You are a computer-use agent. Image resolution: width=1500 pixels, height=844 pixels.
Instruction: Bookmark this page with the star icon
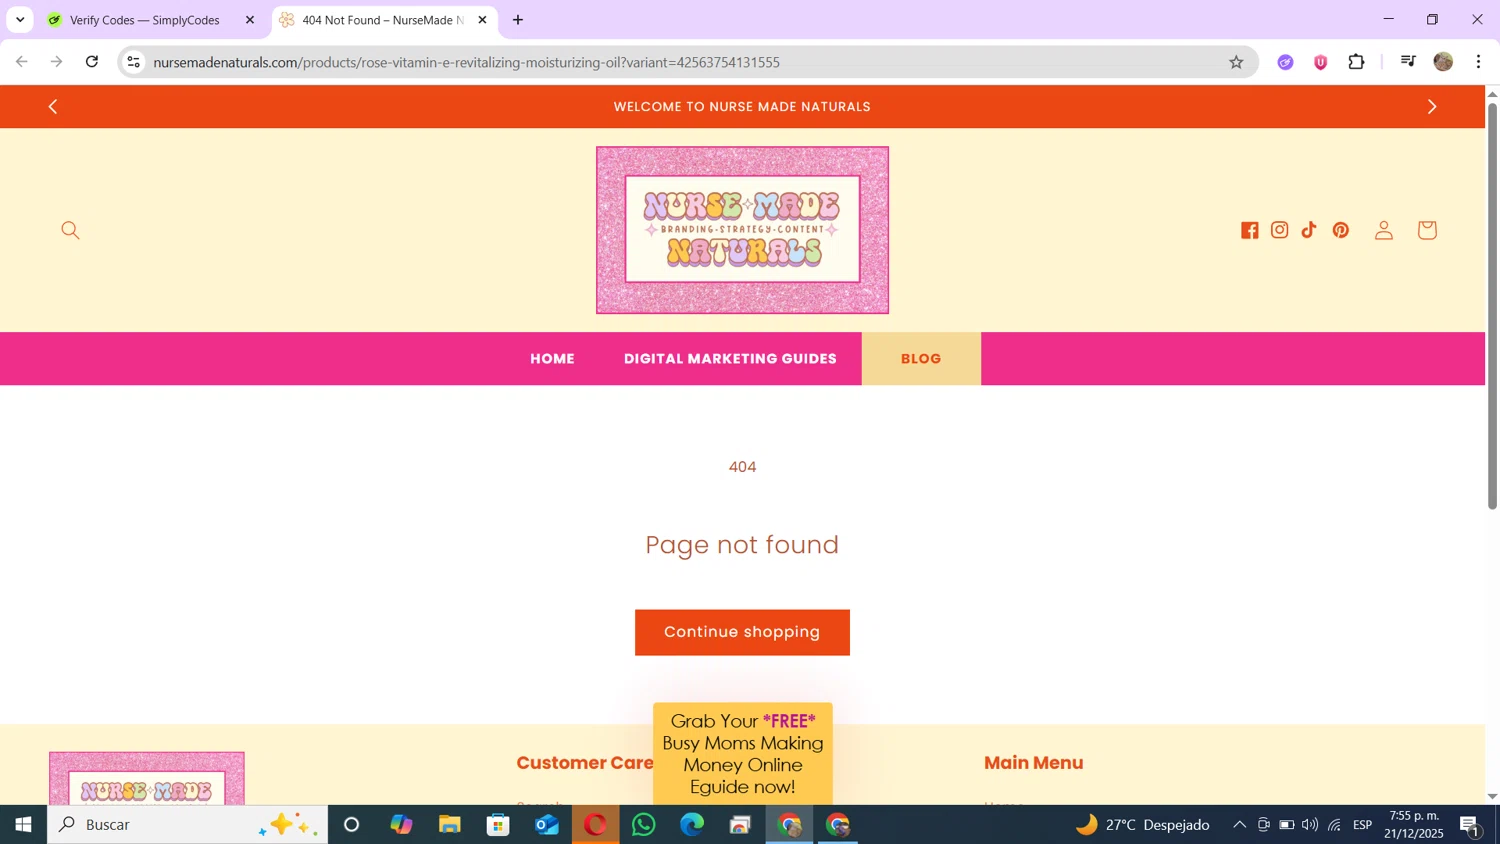click(1236, 62)
